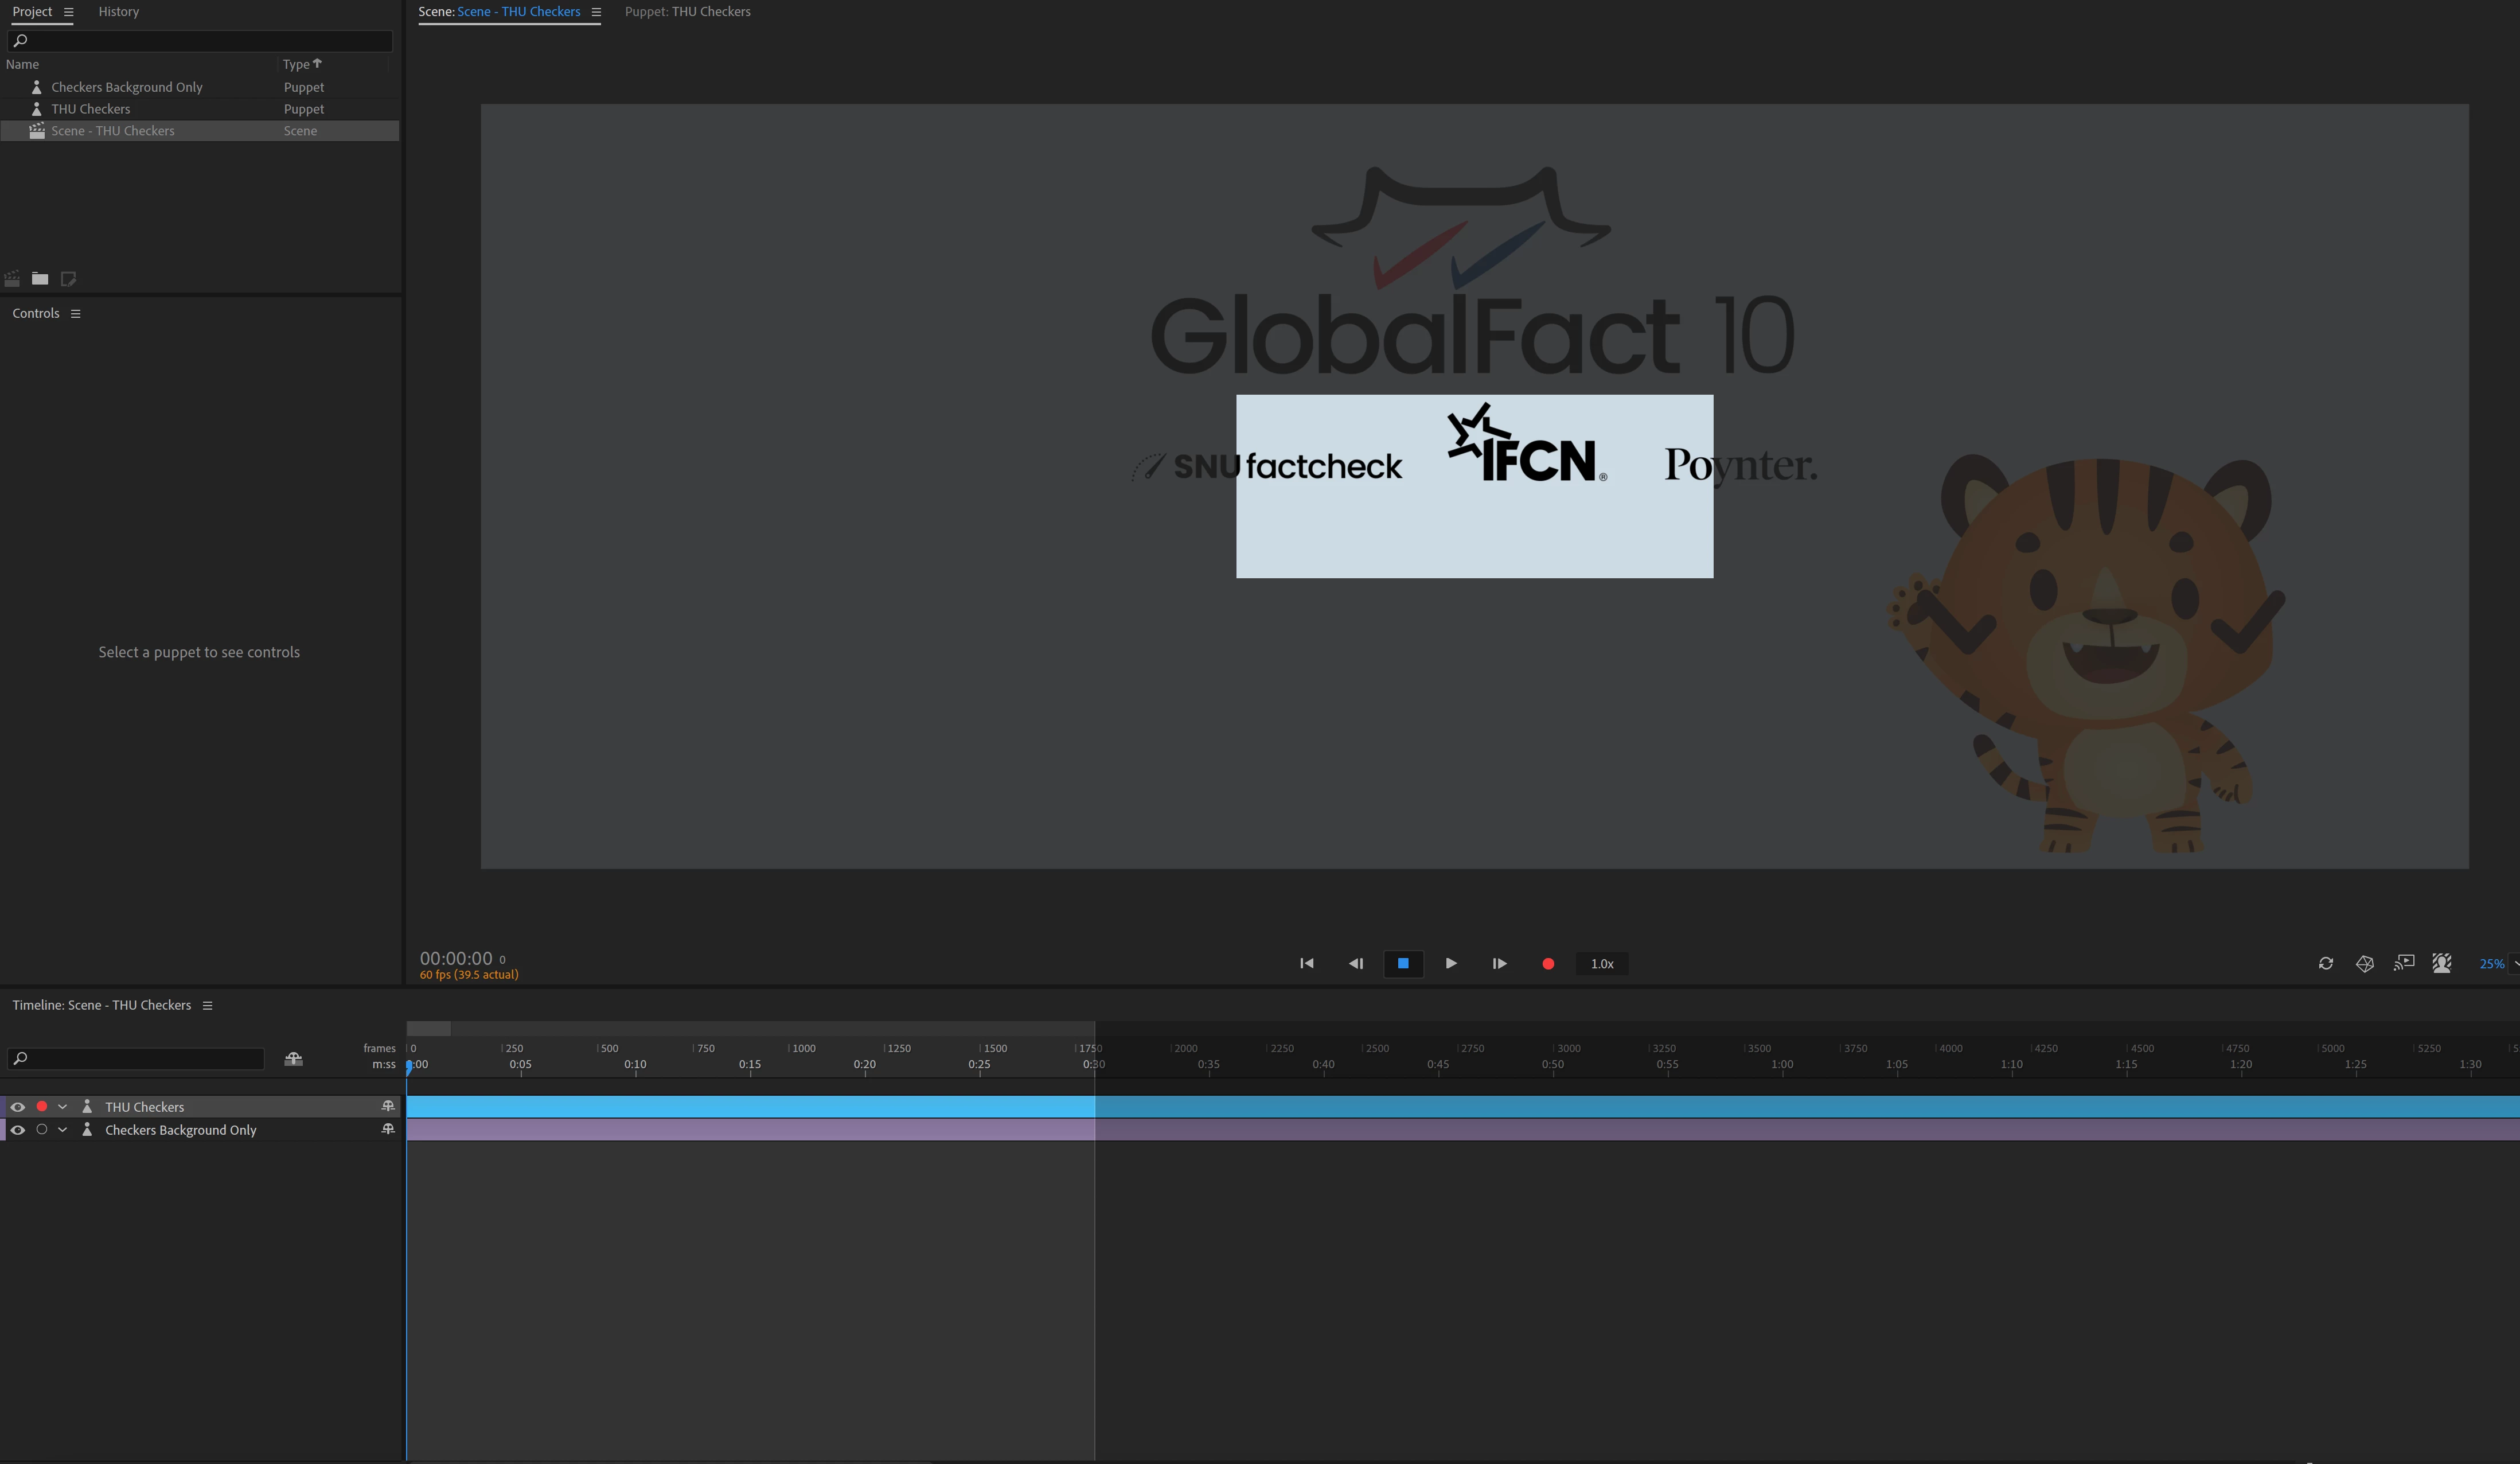Switch to Puppet: THU Checkers tab
2520x1464 pixels.
click(687, 12)
